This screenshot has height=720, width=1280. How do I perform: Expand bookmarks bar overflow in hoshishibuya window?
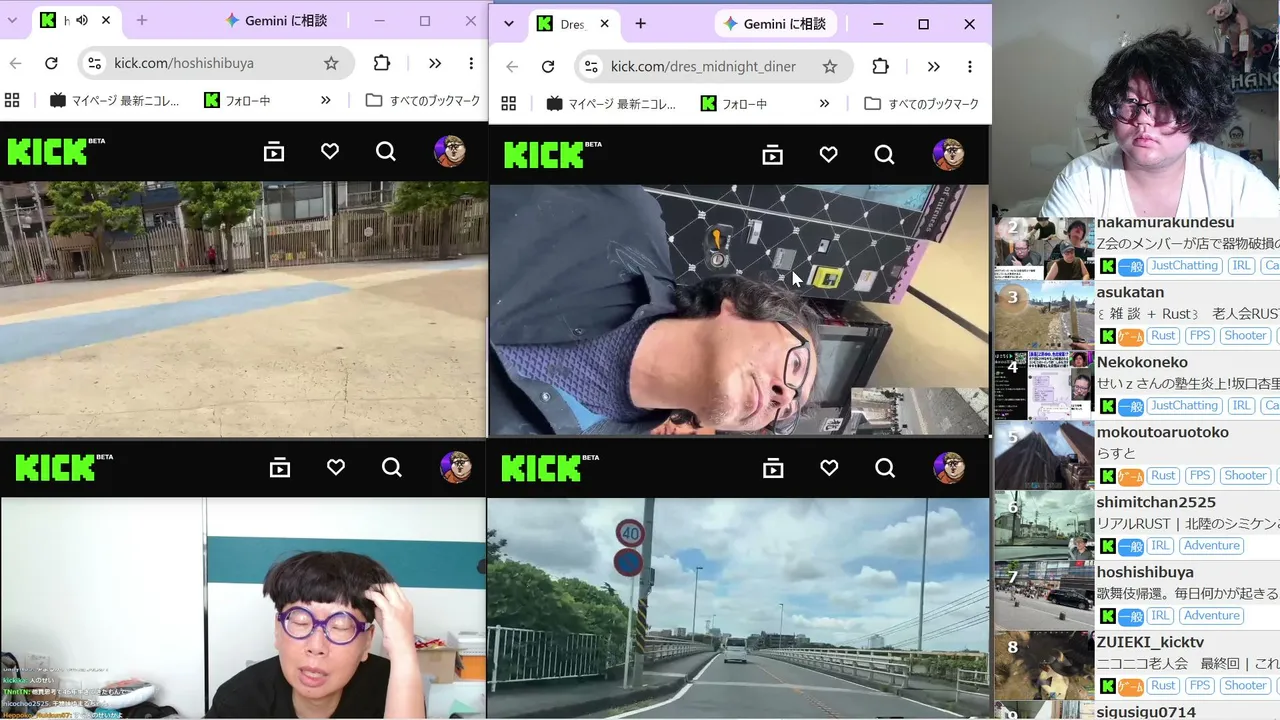[326, 100]
